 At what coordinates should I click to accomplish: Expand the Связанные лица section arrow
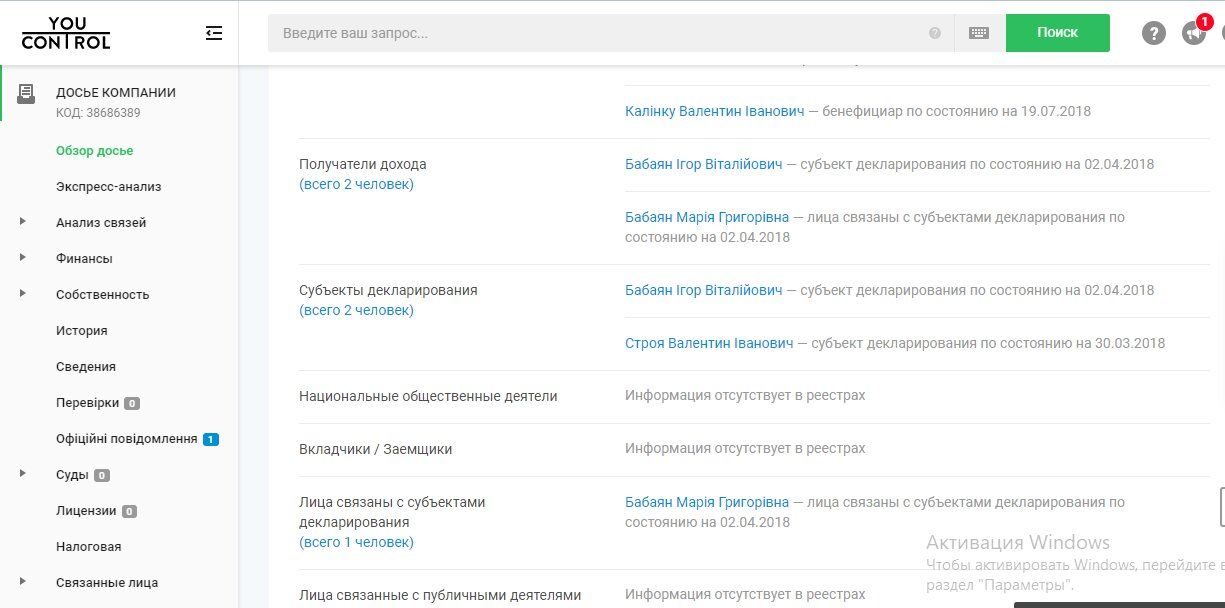point(23,582)
